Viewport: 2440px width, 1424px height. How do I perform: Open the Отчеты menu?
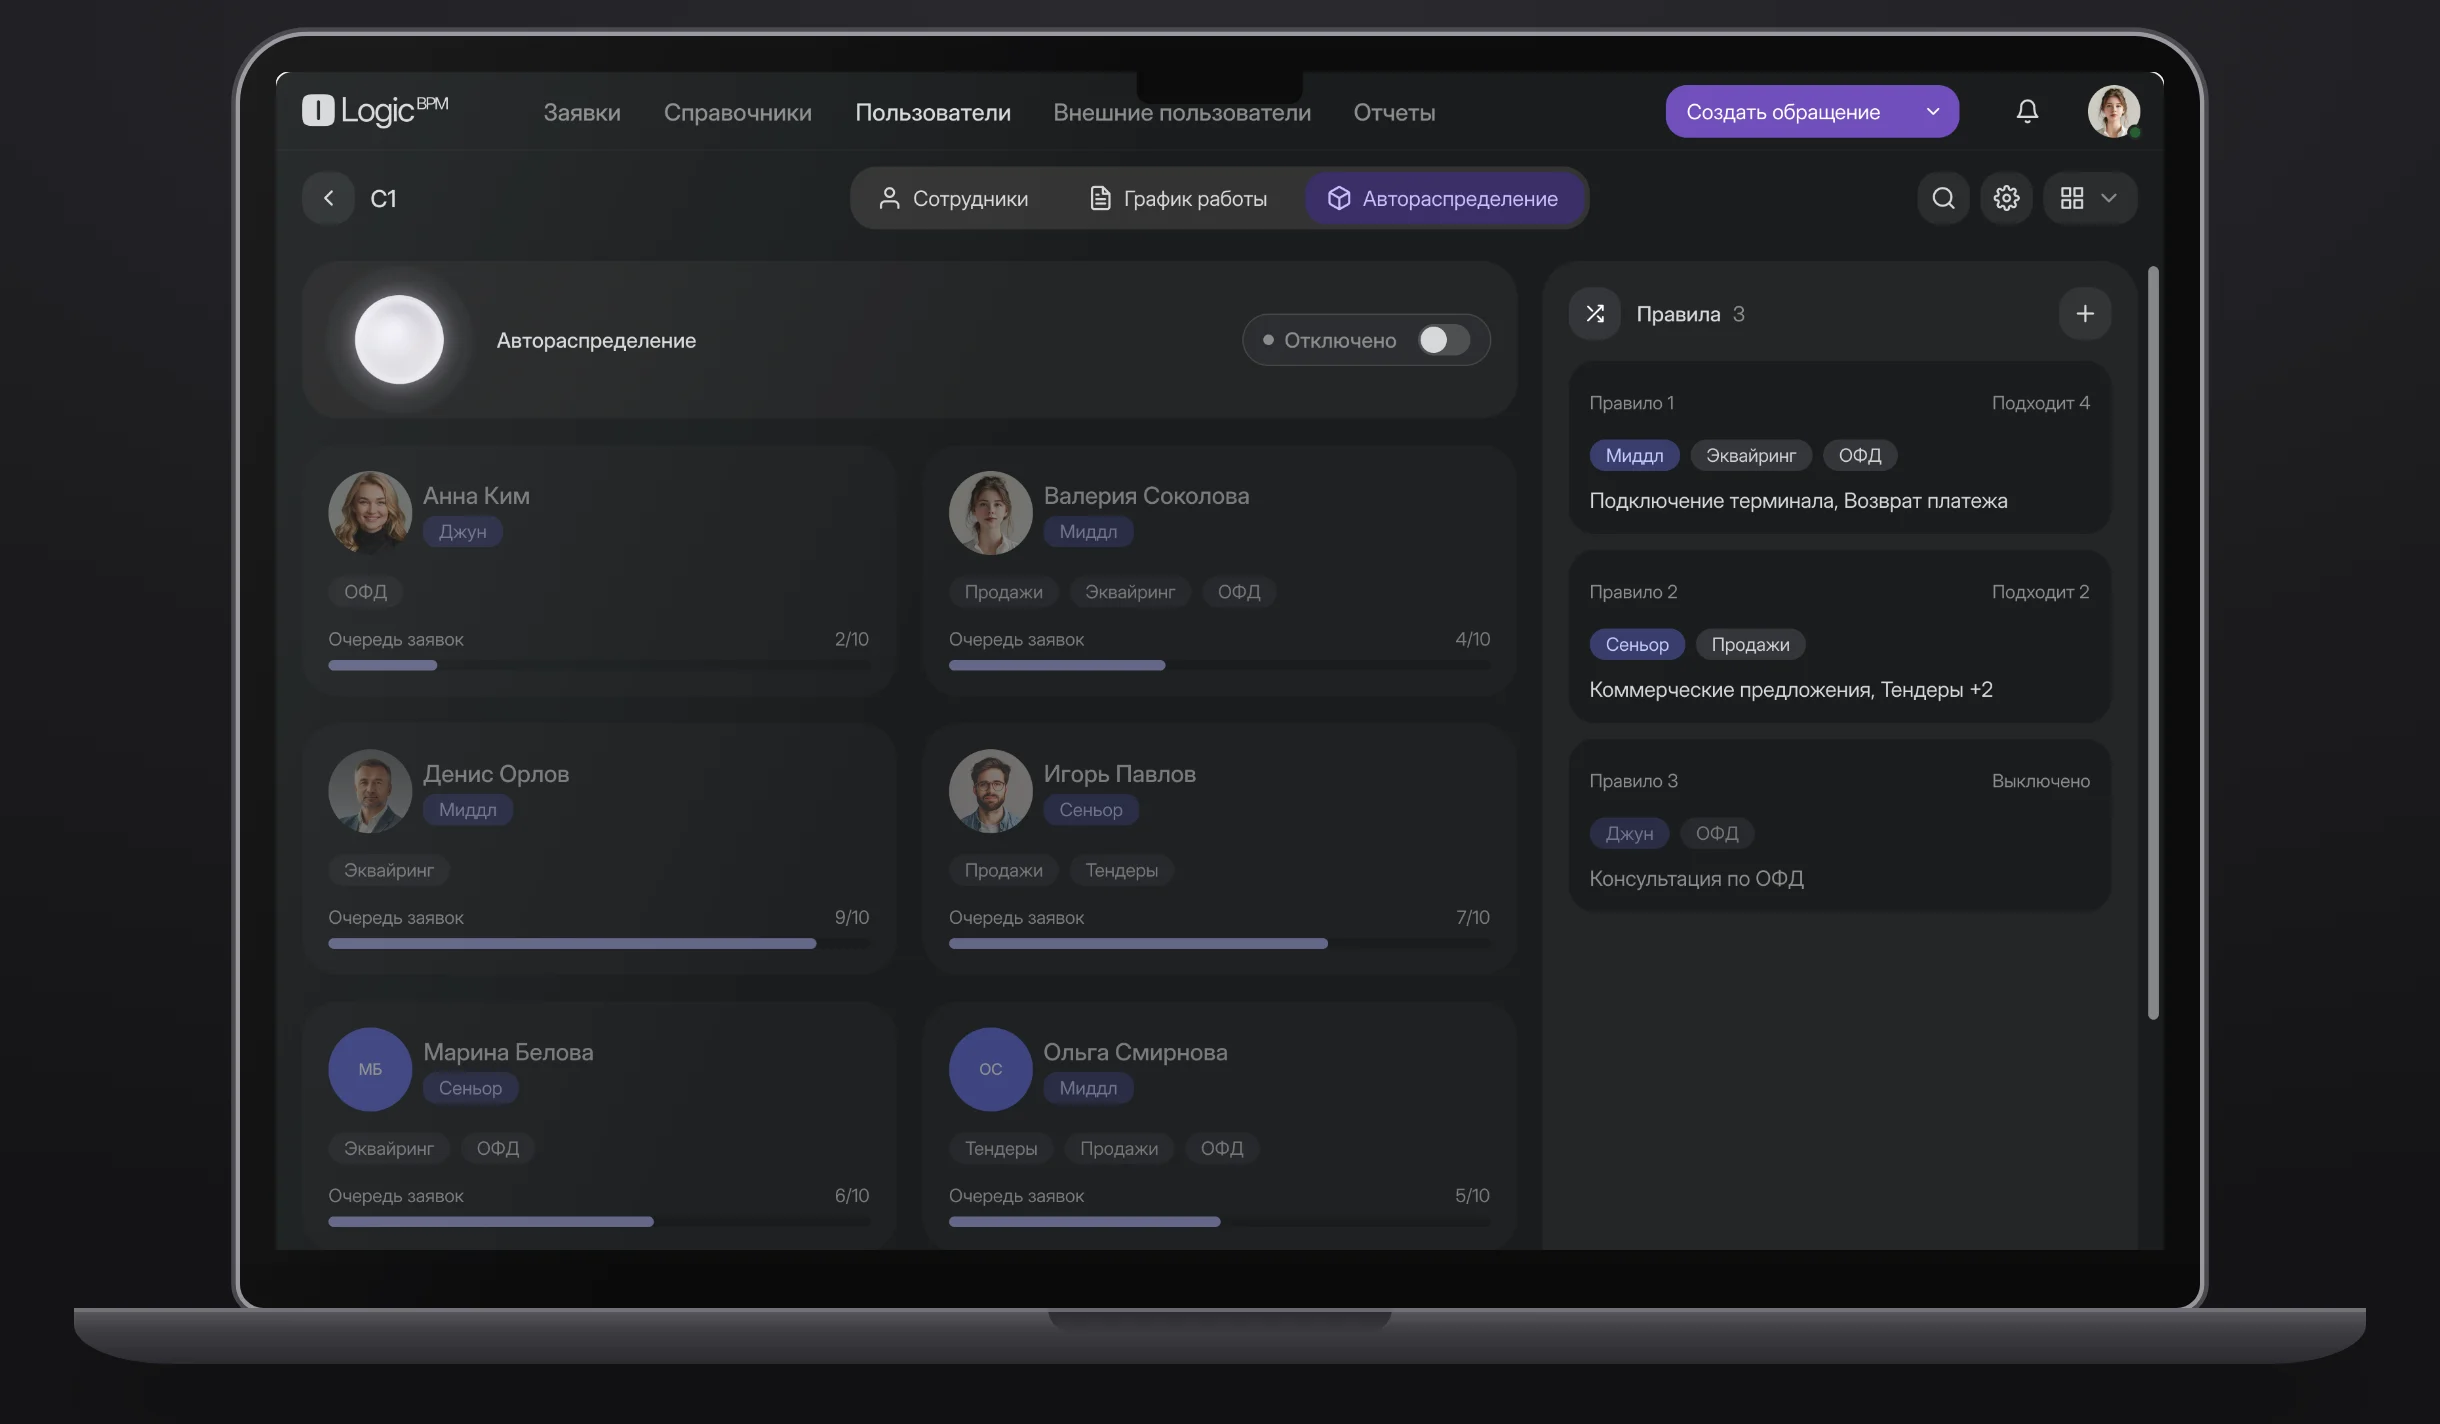[x=1394, y=113]
